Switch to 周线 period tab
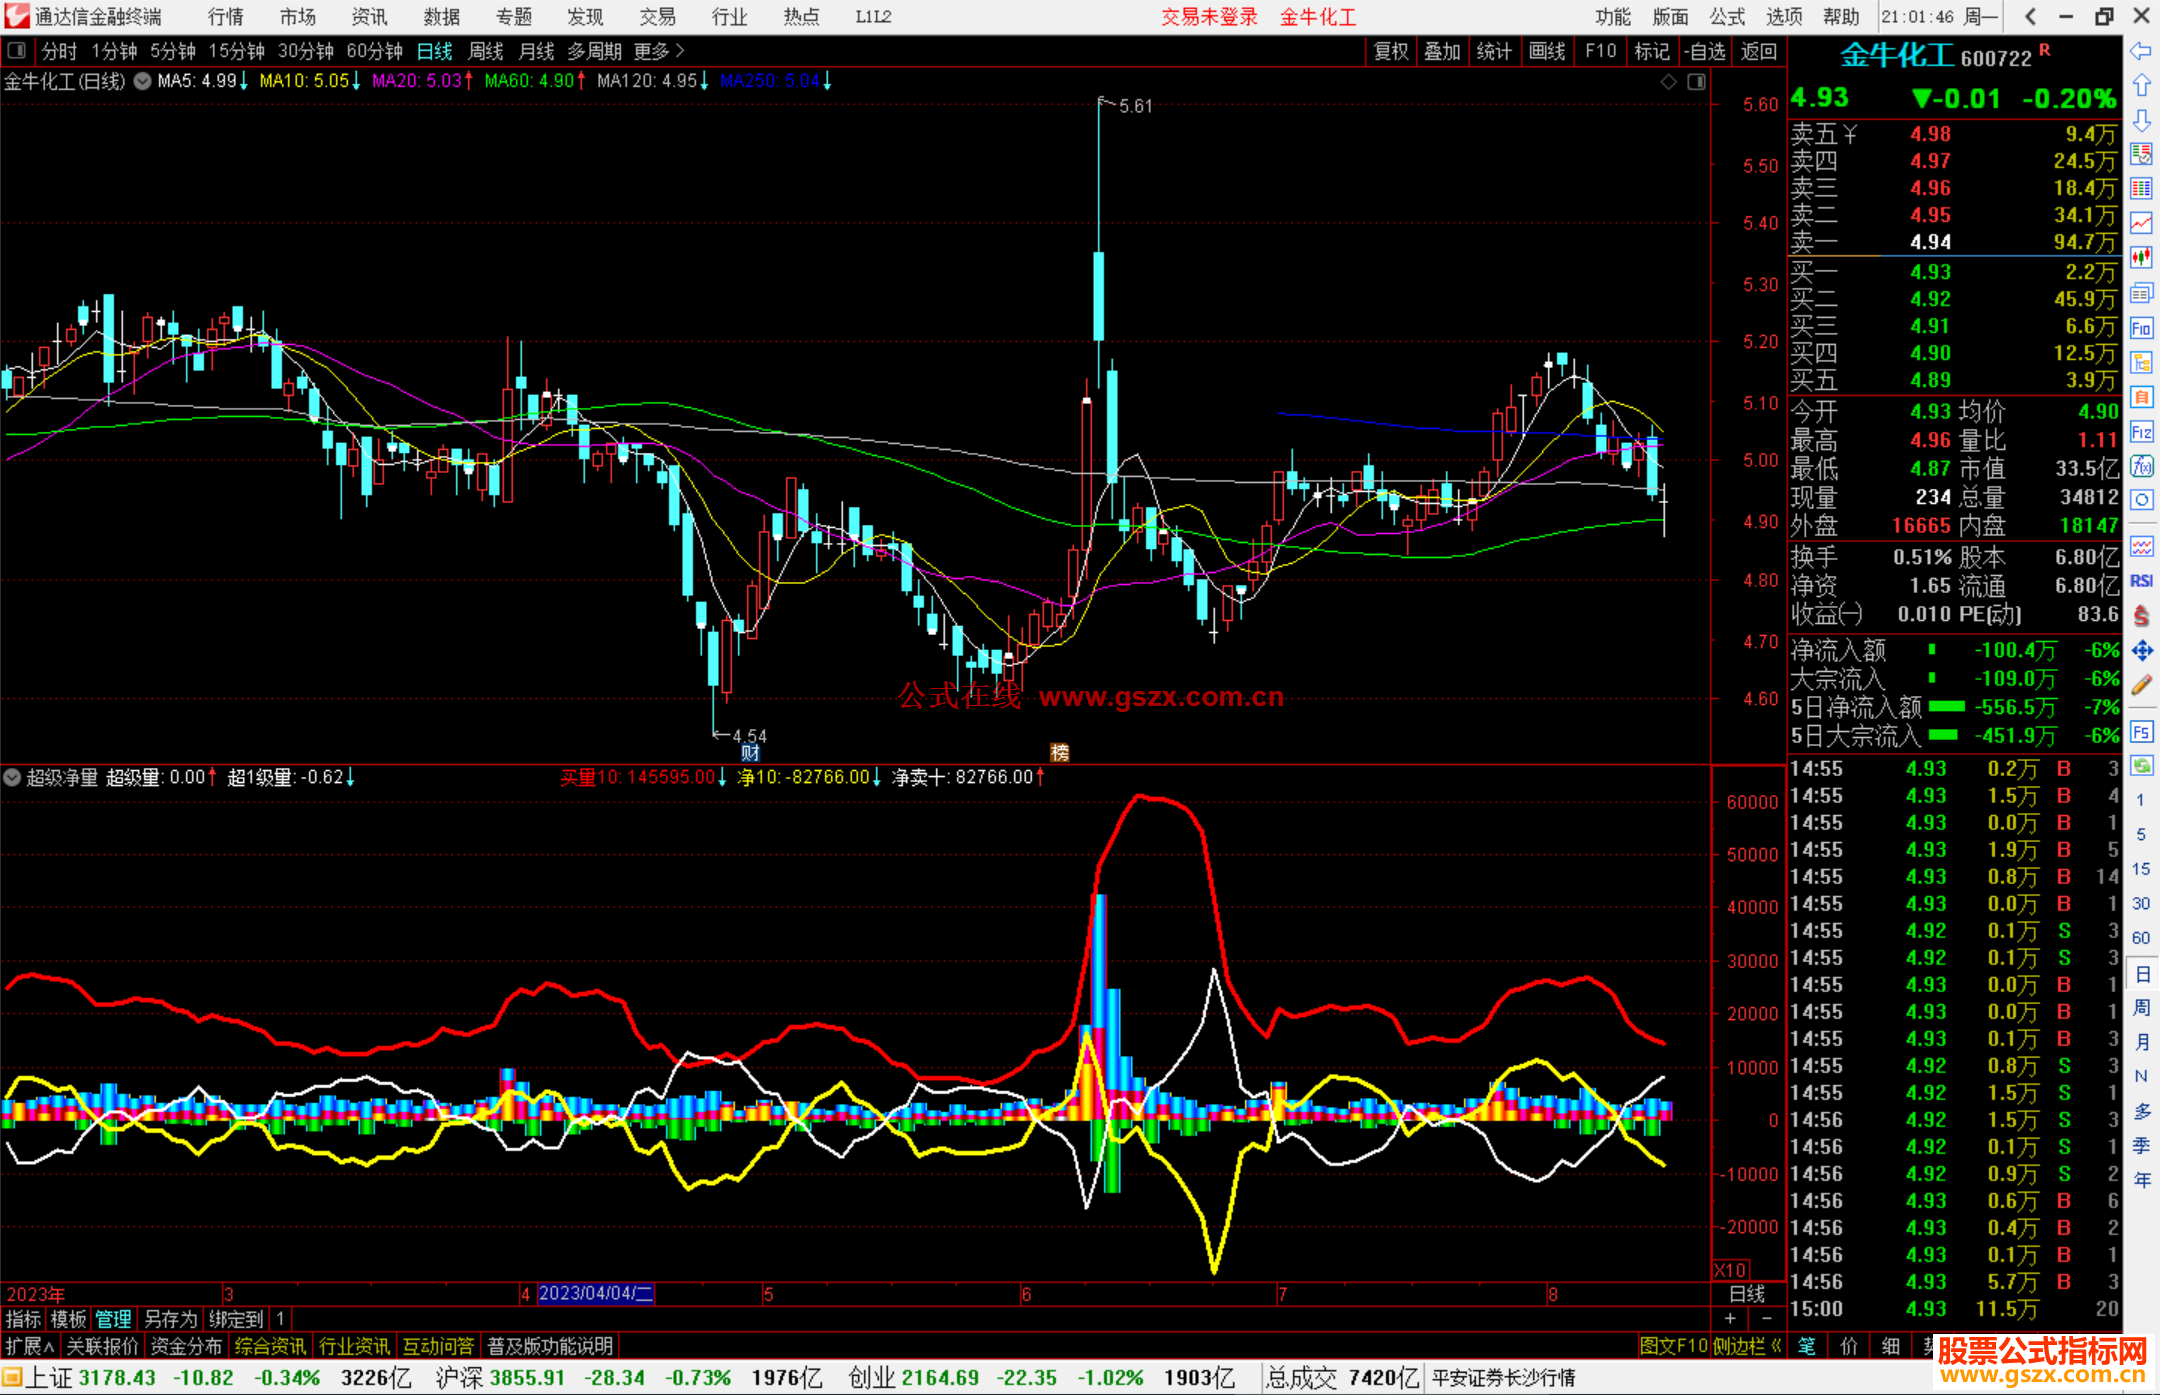This screenshot has height=1395, width=2160. [x=486, y=51]
